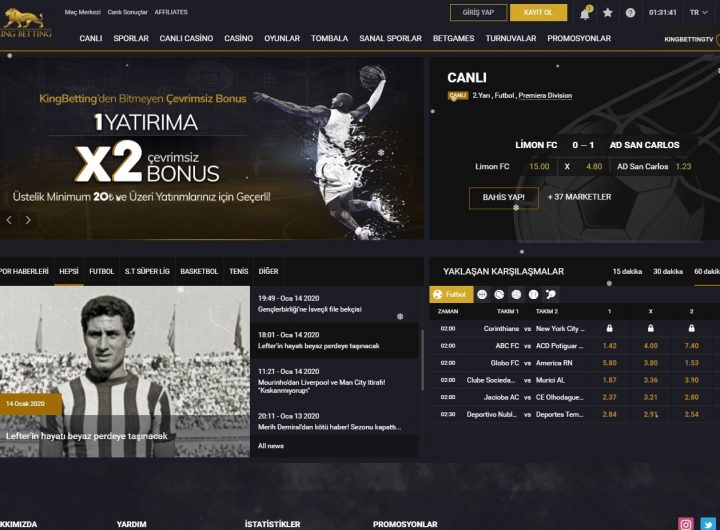Select the volleyball sport filter icon

coord(516,294)
